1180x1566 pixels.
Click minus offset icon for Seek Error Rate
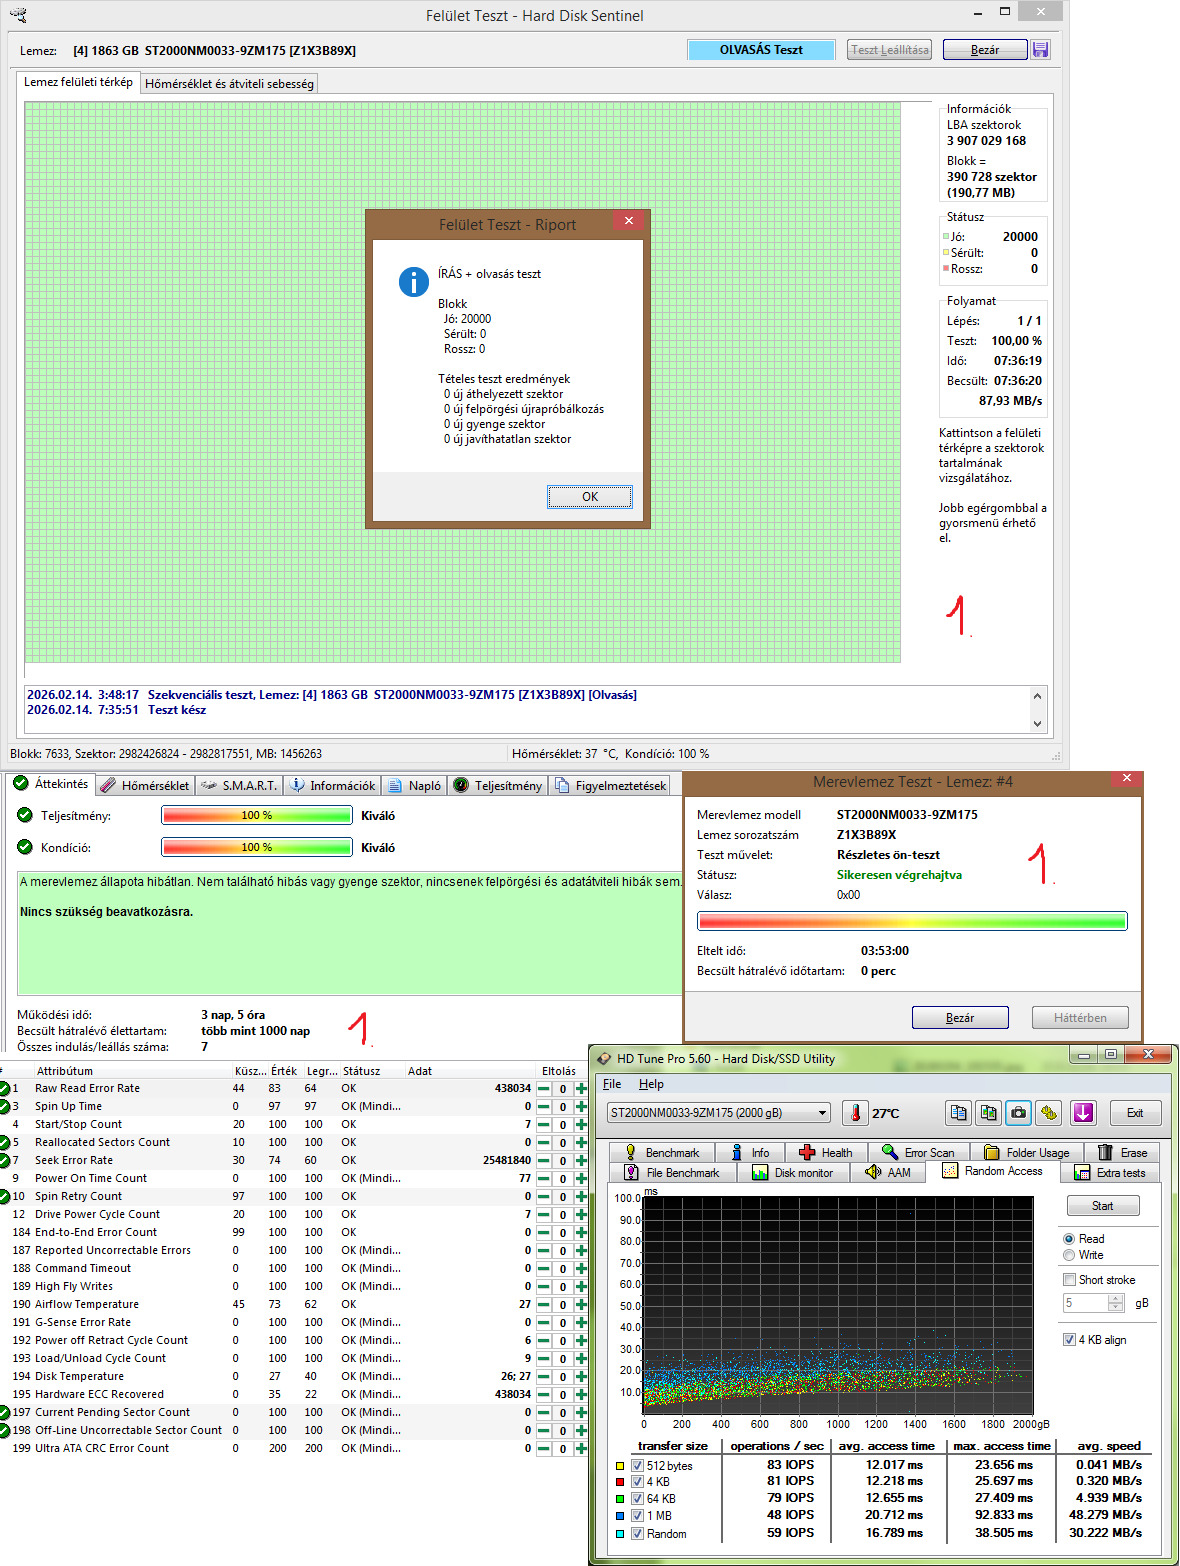tap(544, 1161)
